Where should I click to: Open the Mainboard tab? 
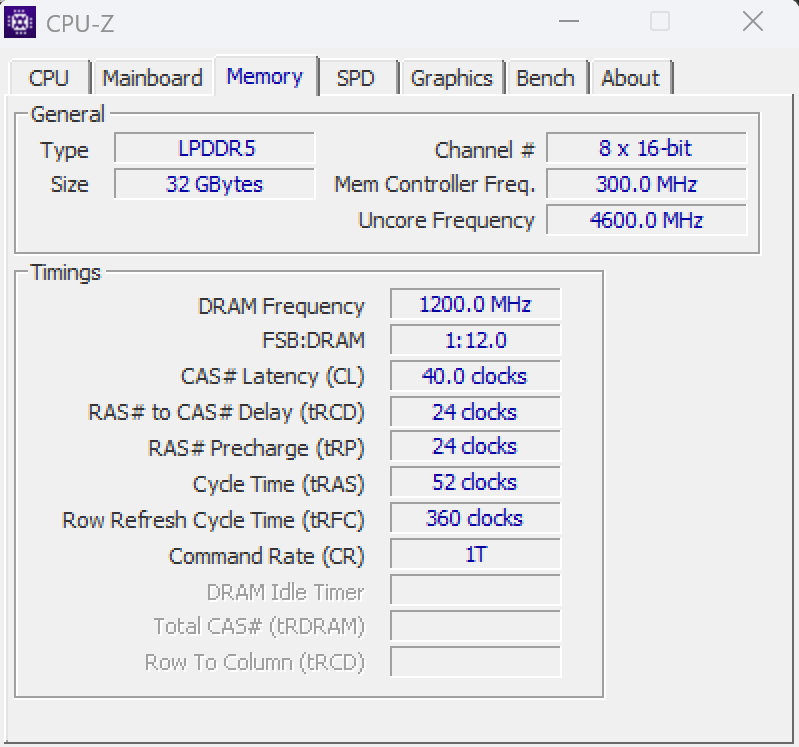click(x=152, y=78)
